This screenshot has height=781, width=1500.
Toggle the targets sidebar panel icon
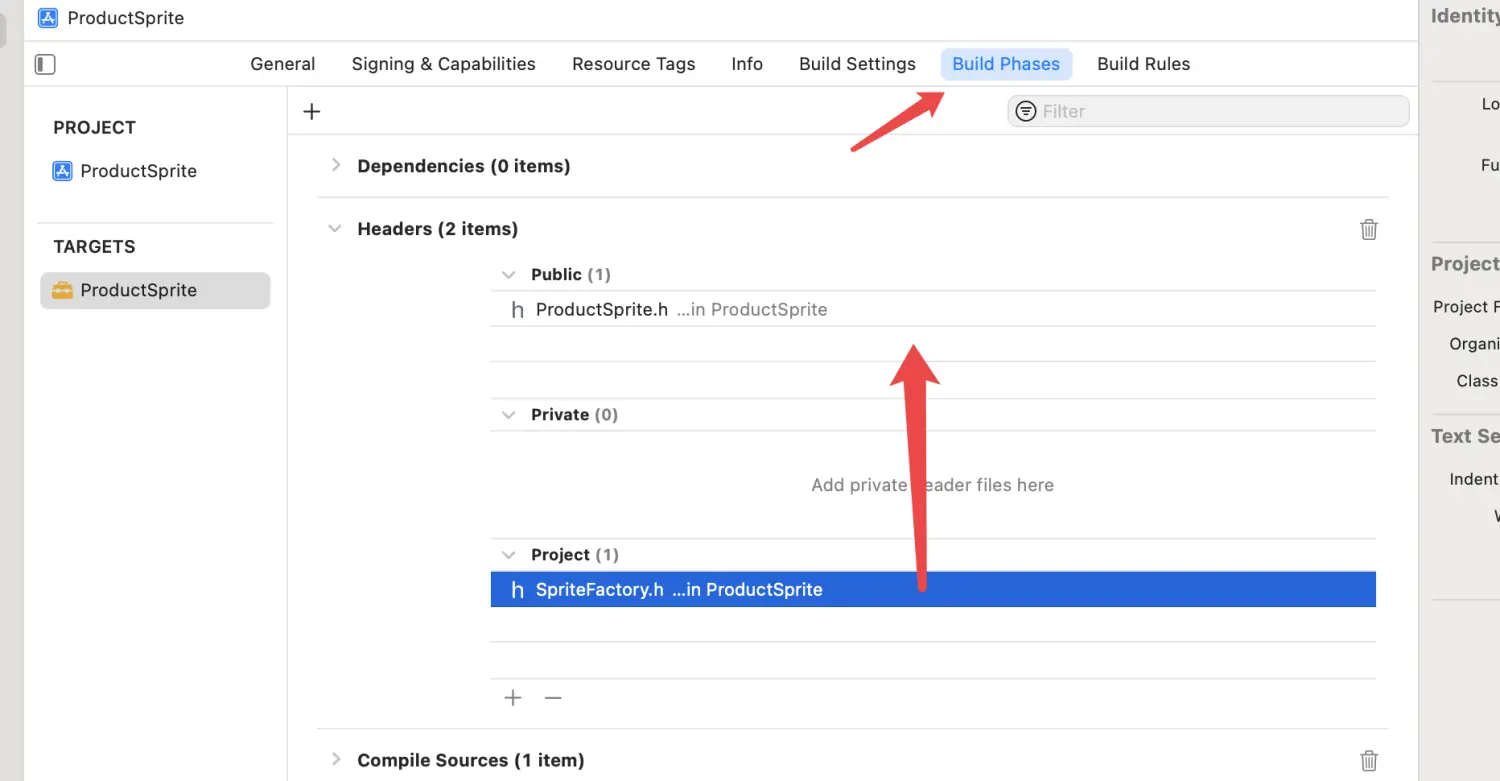click(45, 64)
